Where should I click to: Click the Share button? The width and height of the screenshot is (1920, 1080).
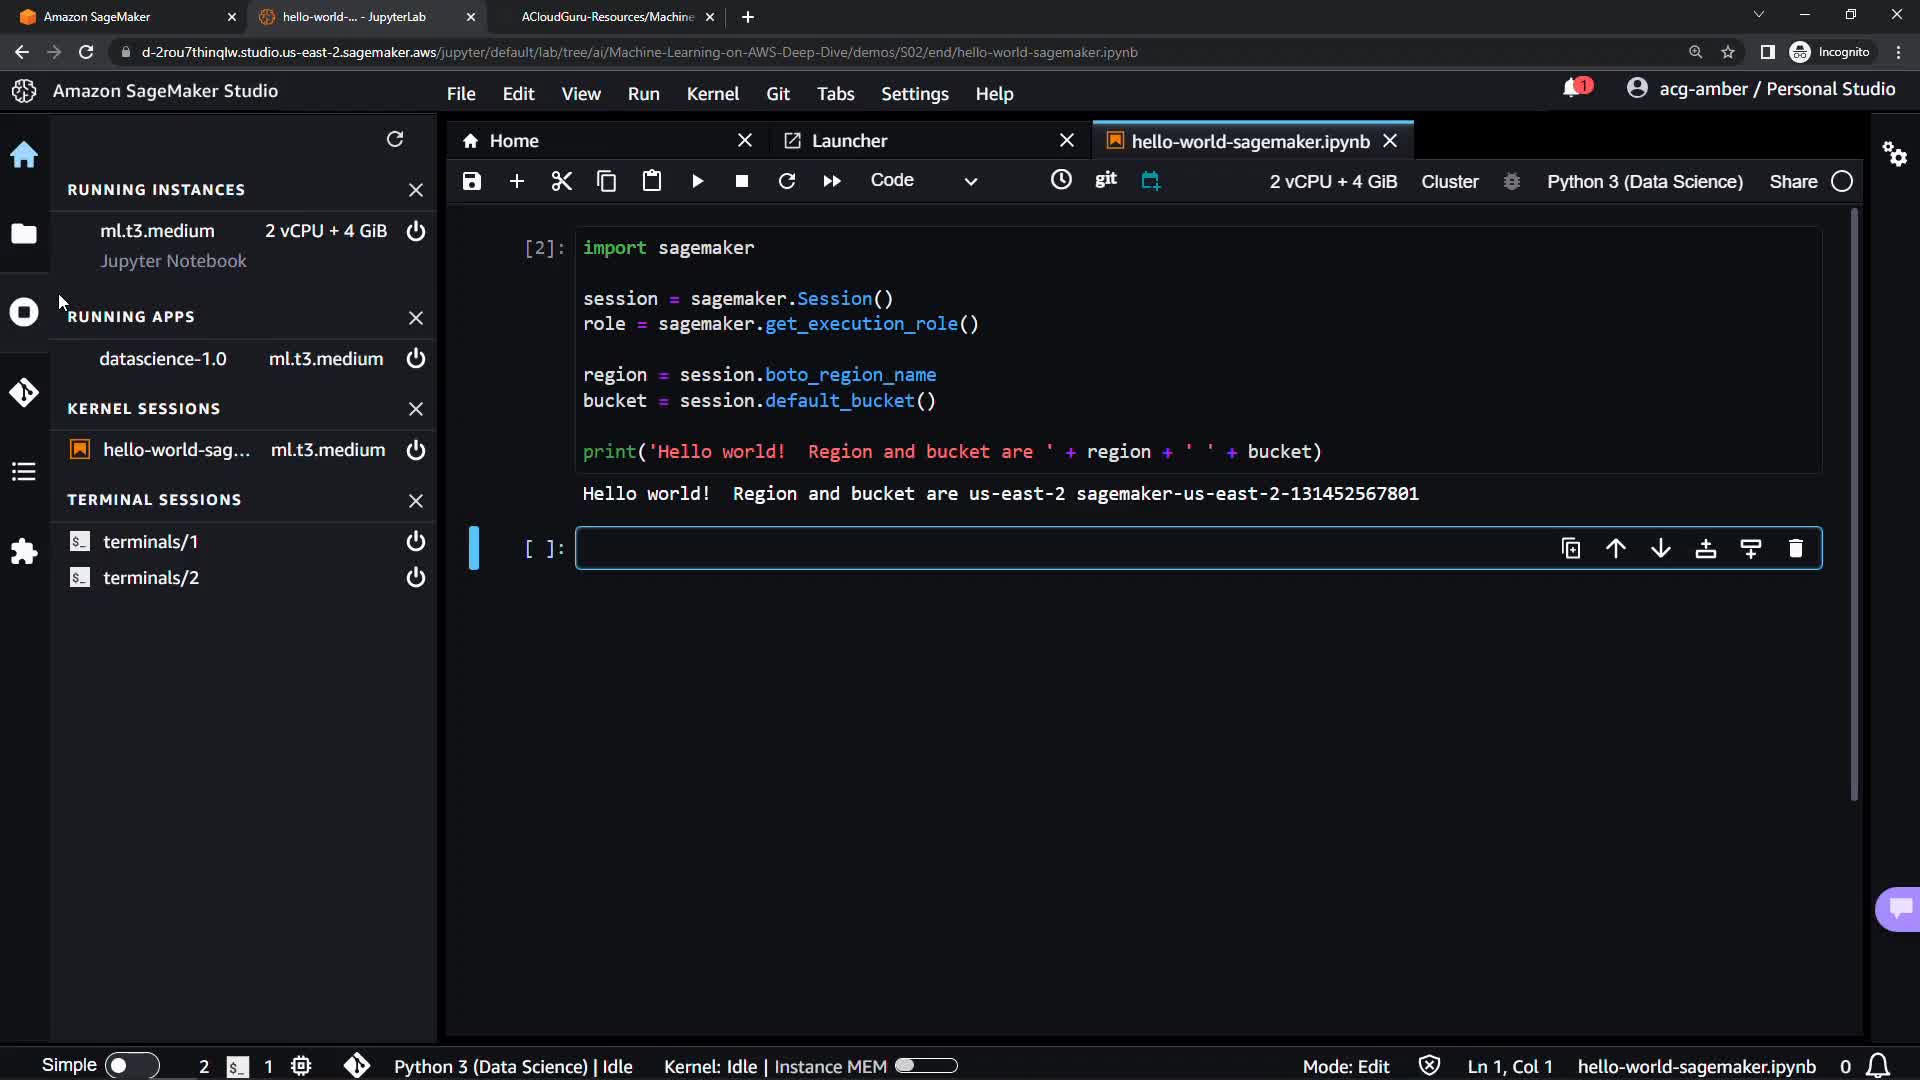point(1792,181)
